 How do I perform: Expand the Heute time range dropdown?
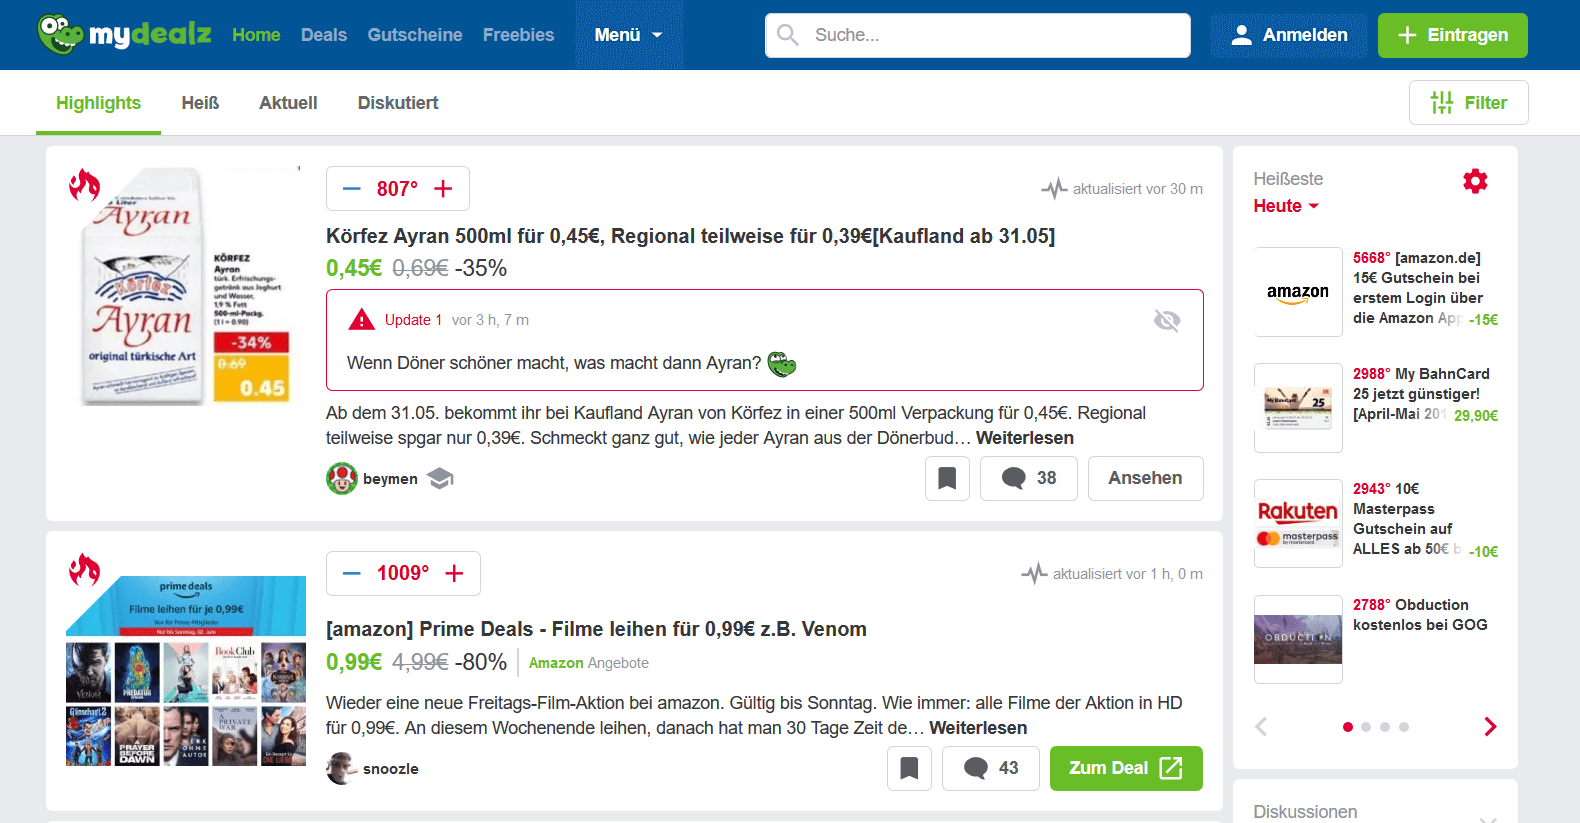tap(1286, 206)
